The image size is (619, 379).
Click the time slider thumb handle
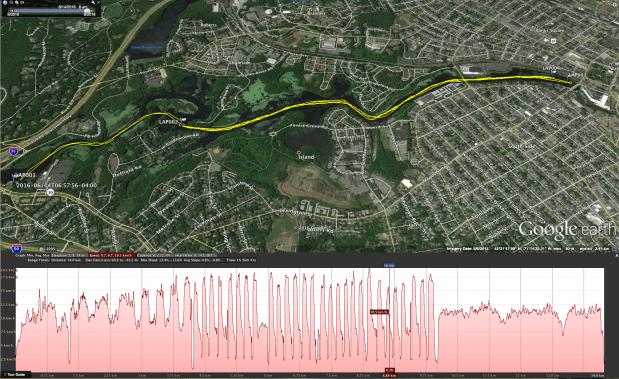(x=87, y=11)
